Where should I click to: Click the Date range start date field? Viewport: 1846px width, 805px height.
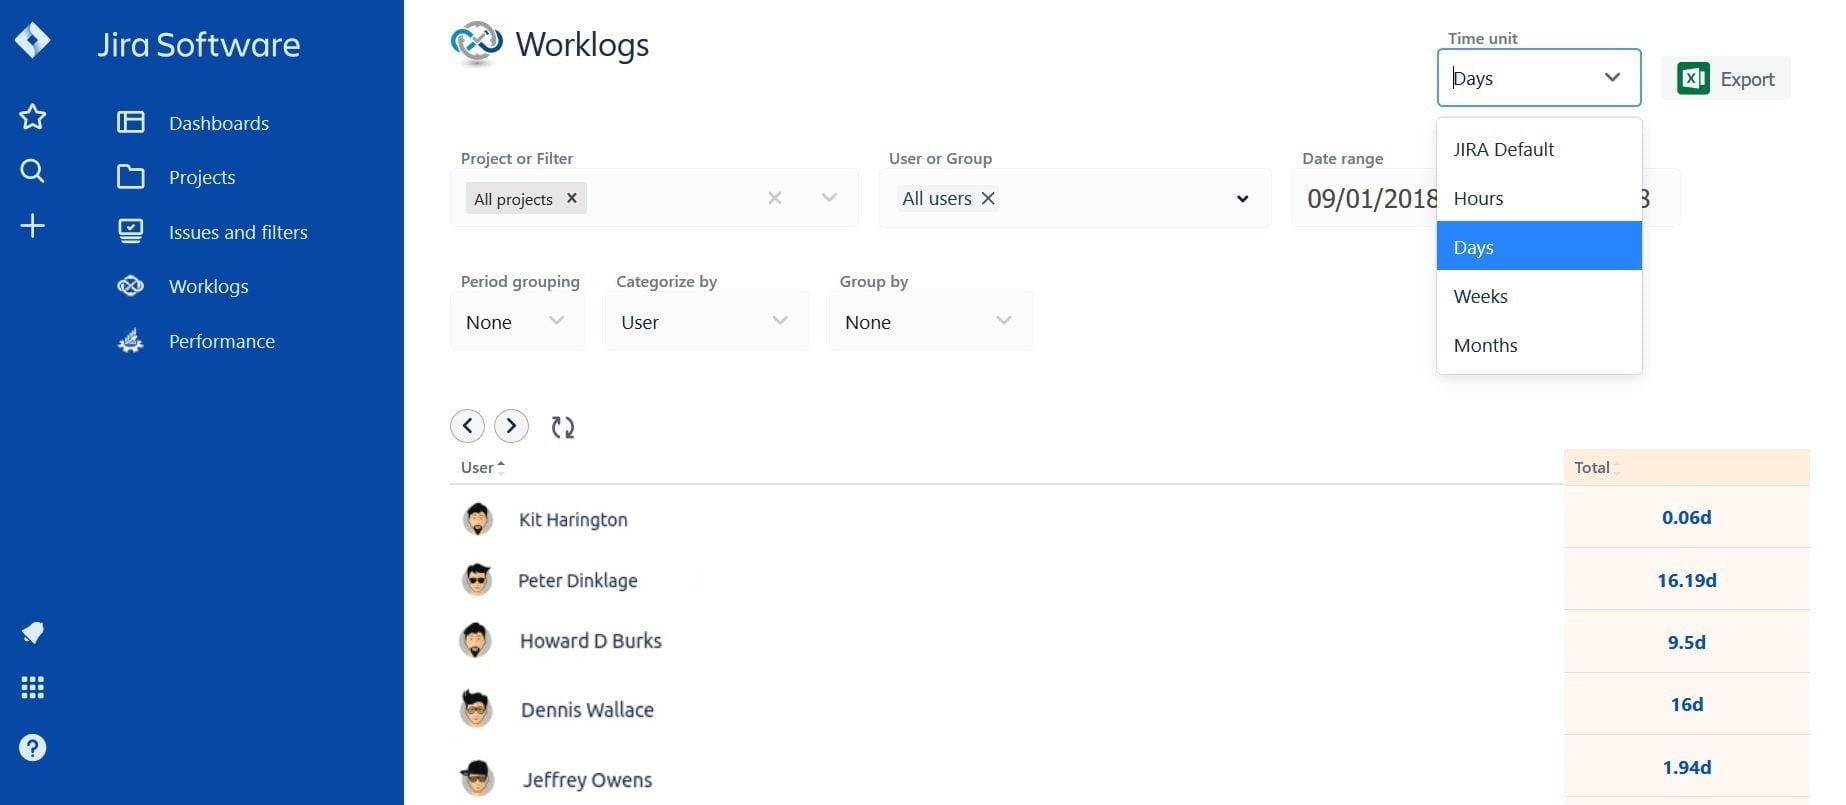(1371, 198)
